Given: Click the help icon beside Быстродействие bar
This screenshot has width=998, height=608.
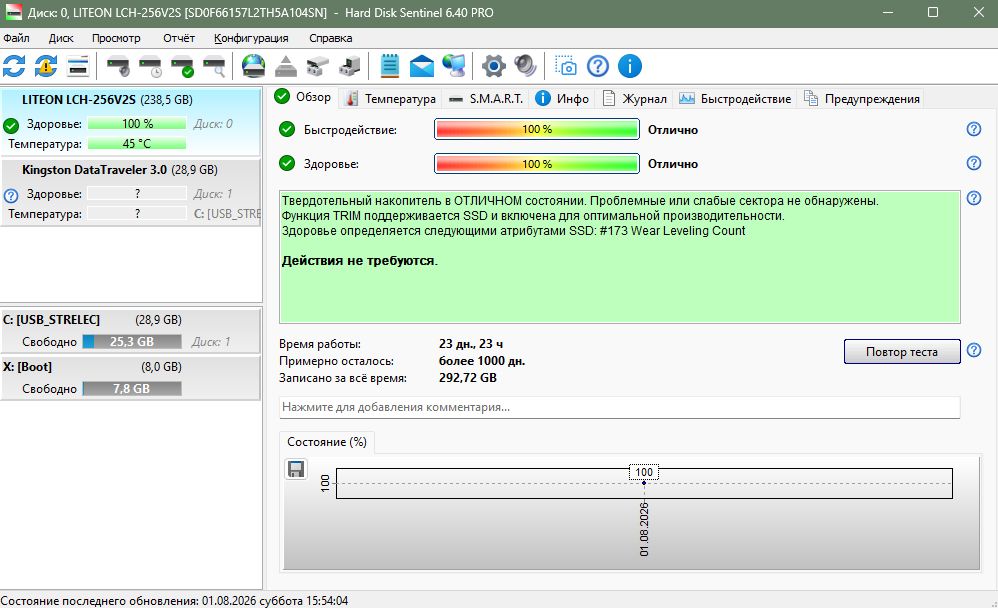Looking at the screenshot, I should [973, 129].
